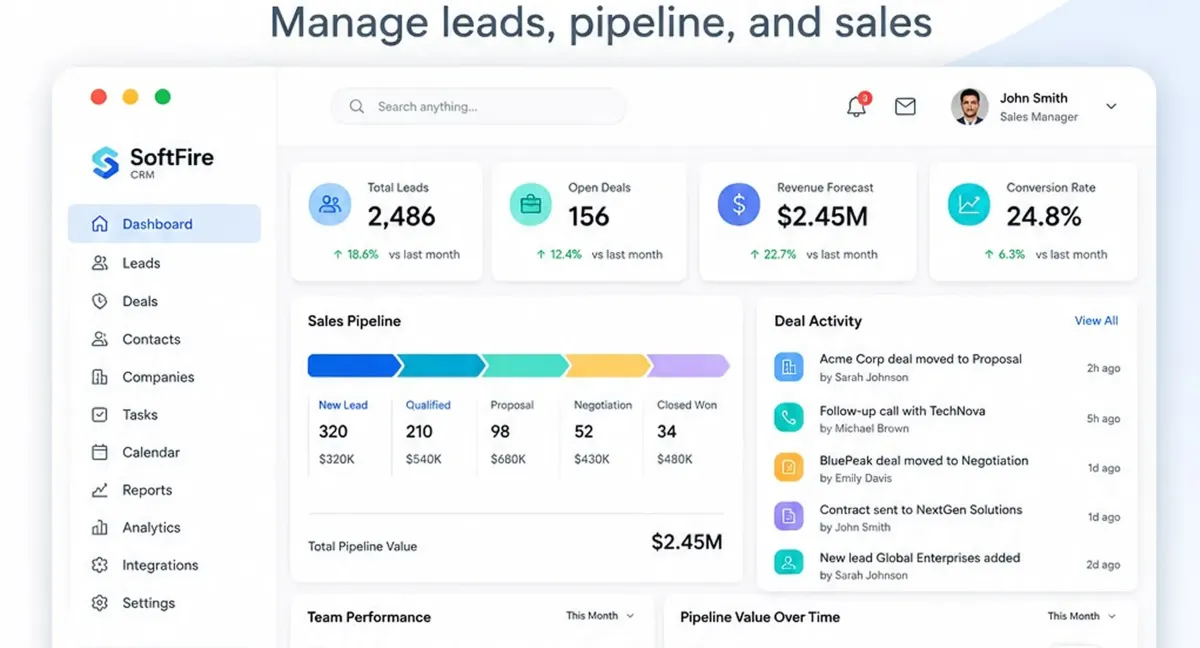Click the magnifier icon in search bar
Image resolution: width=1200 pixels, height=648 pixels.
[356, 106]
